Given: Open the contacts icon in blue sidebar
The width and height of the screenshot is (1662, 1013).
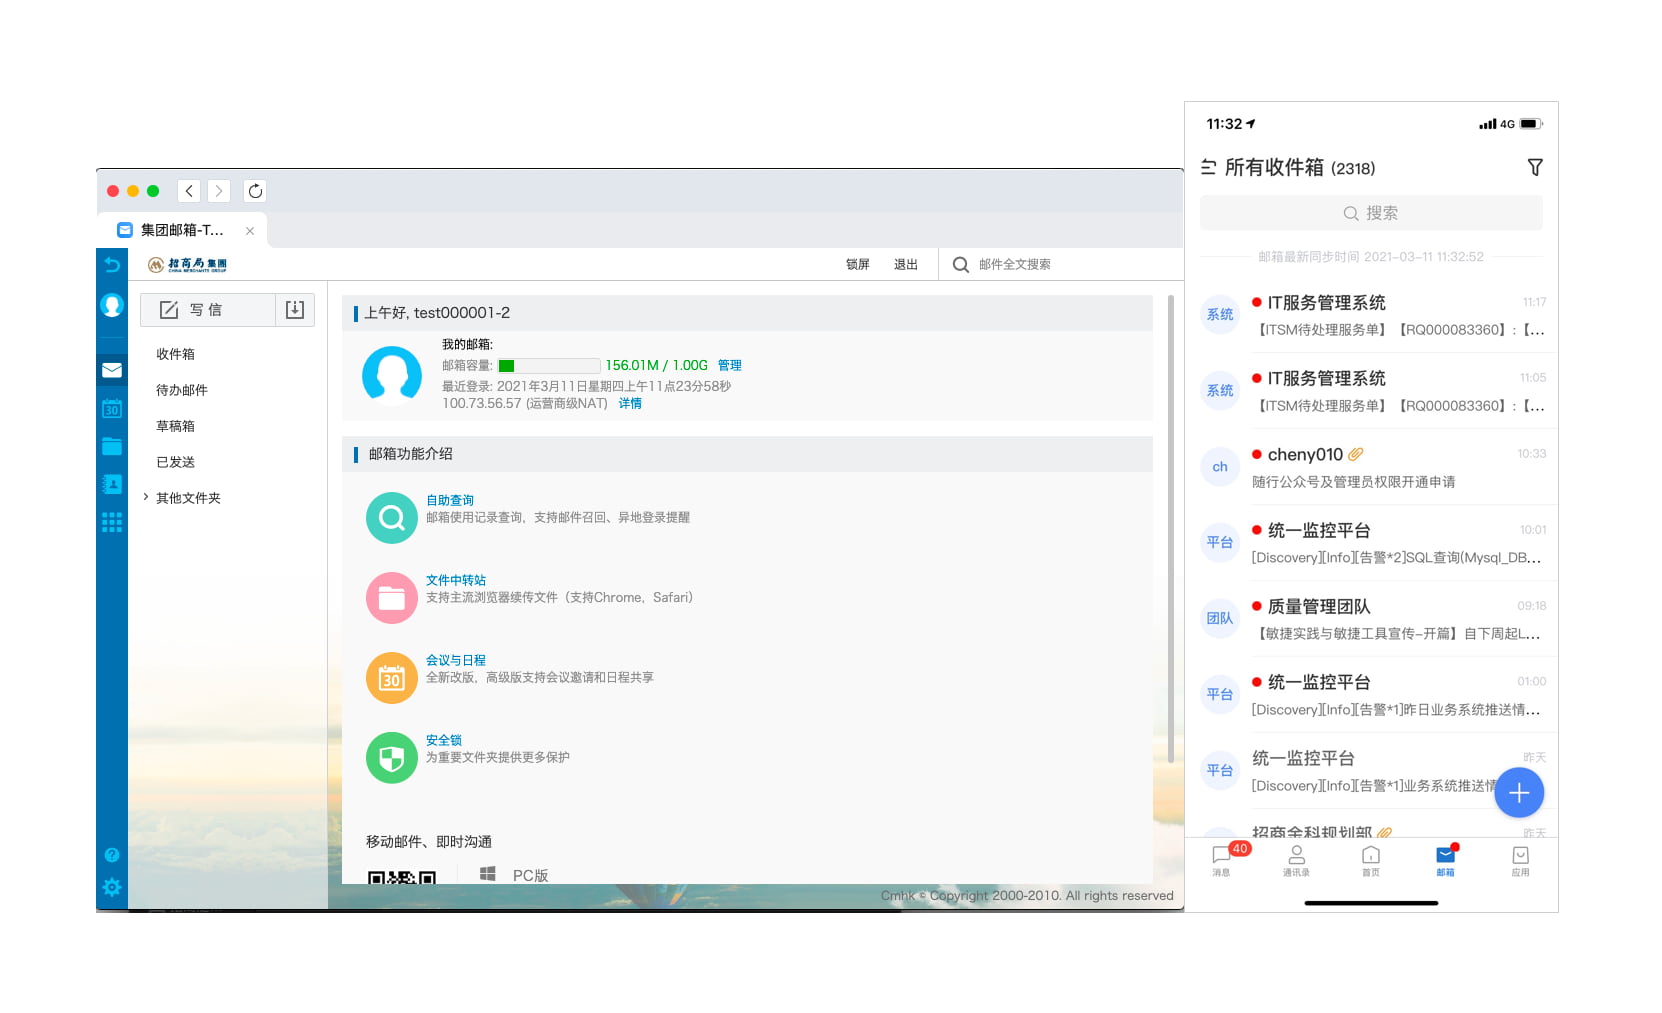Looking at the screenshot, I should (x=112, y=484).
